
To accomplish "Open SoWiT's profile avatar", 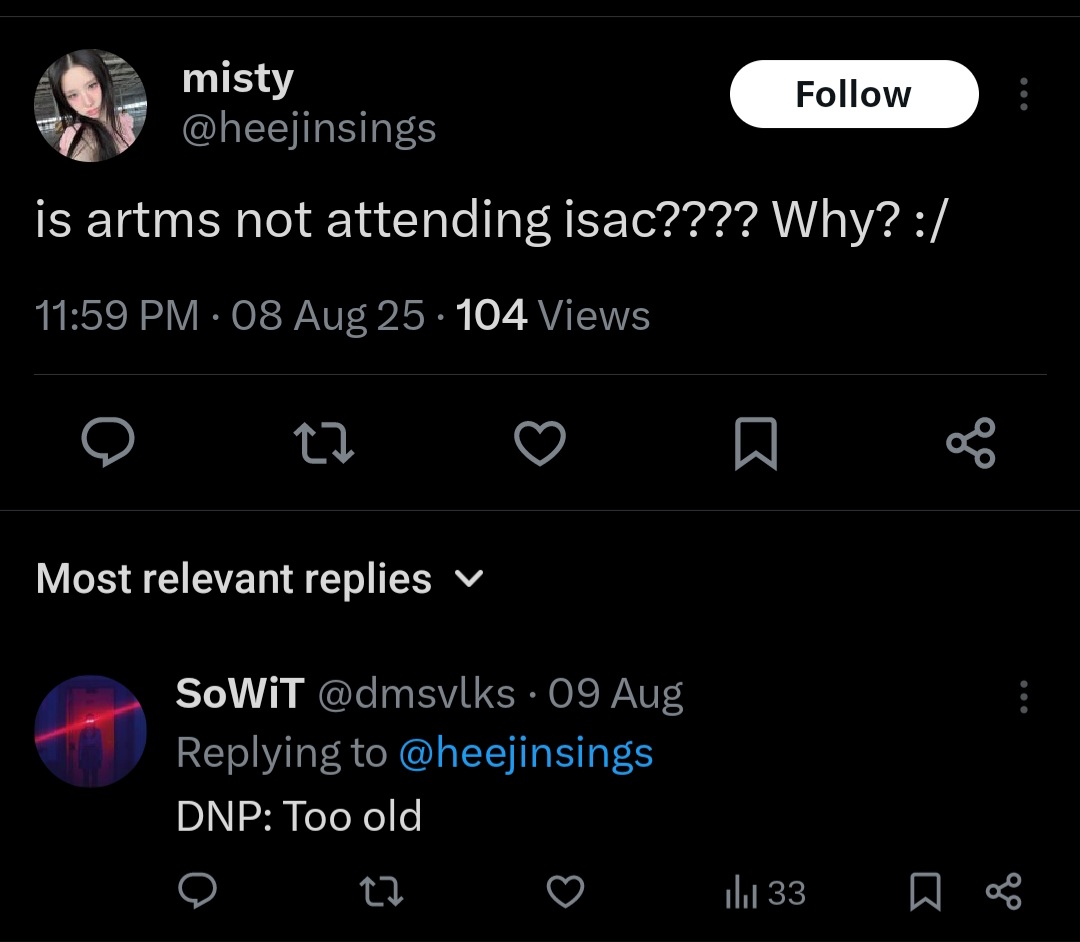I will point(91,731).
